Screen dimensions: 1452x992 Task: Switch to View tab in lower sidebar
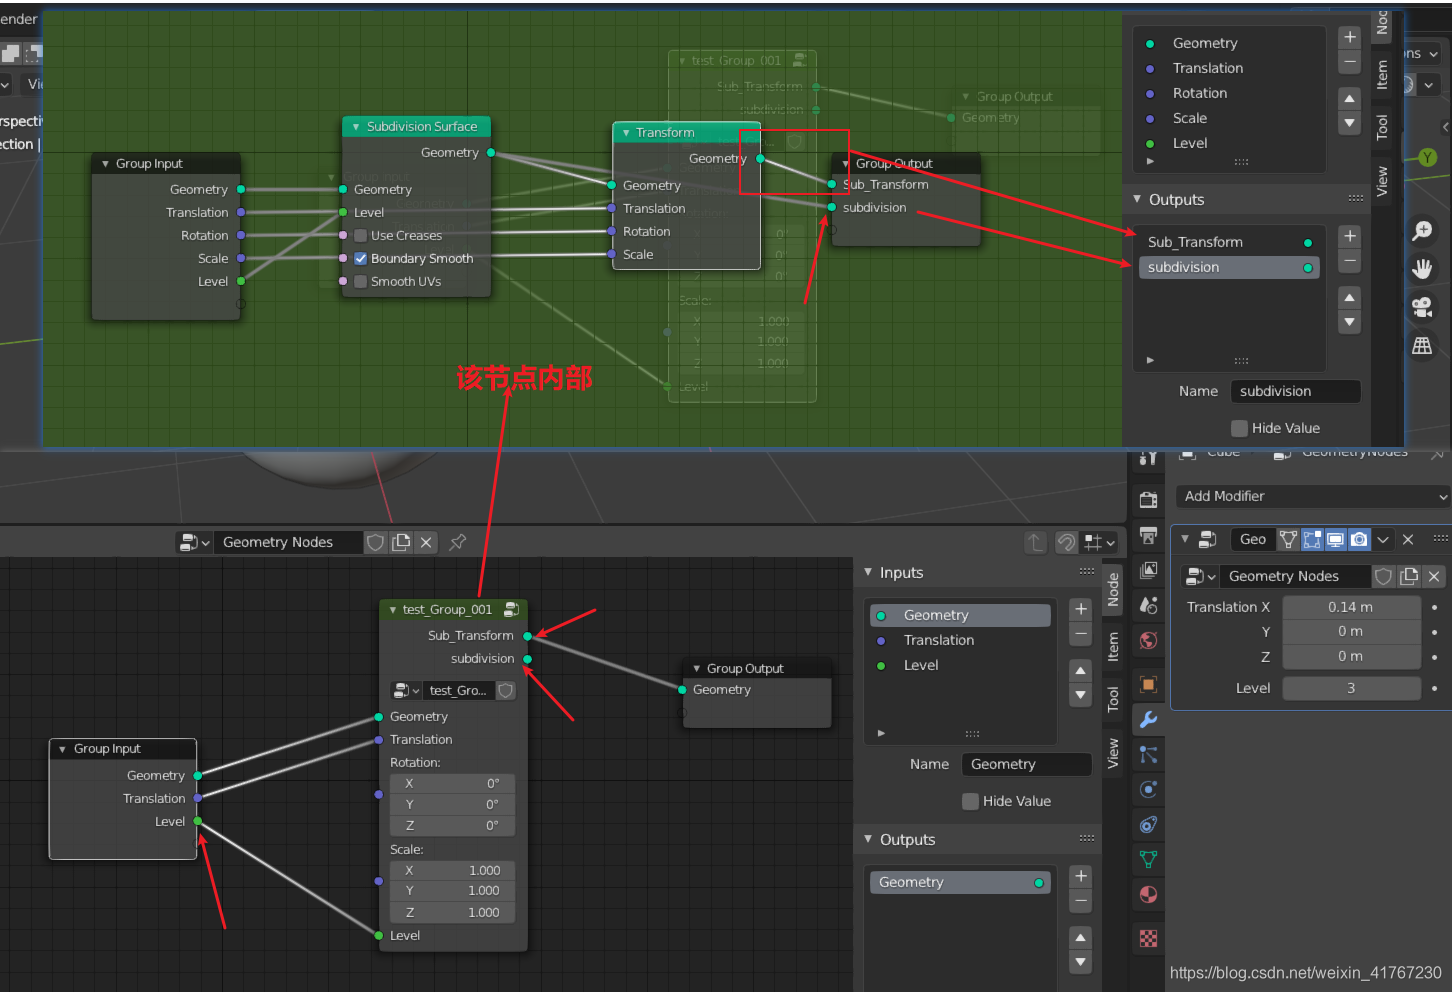pos(1112,753)
